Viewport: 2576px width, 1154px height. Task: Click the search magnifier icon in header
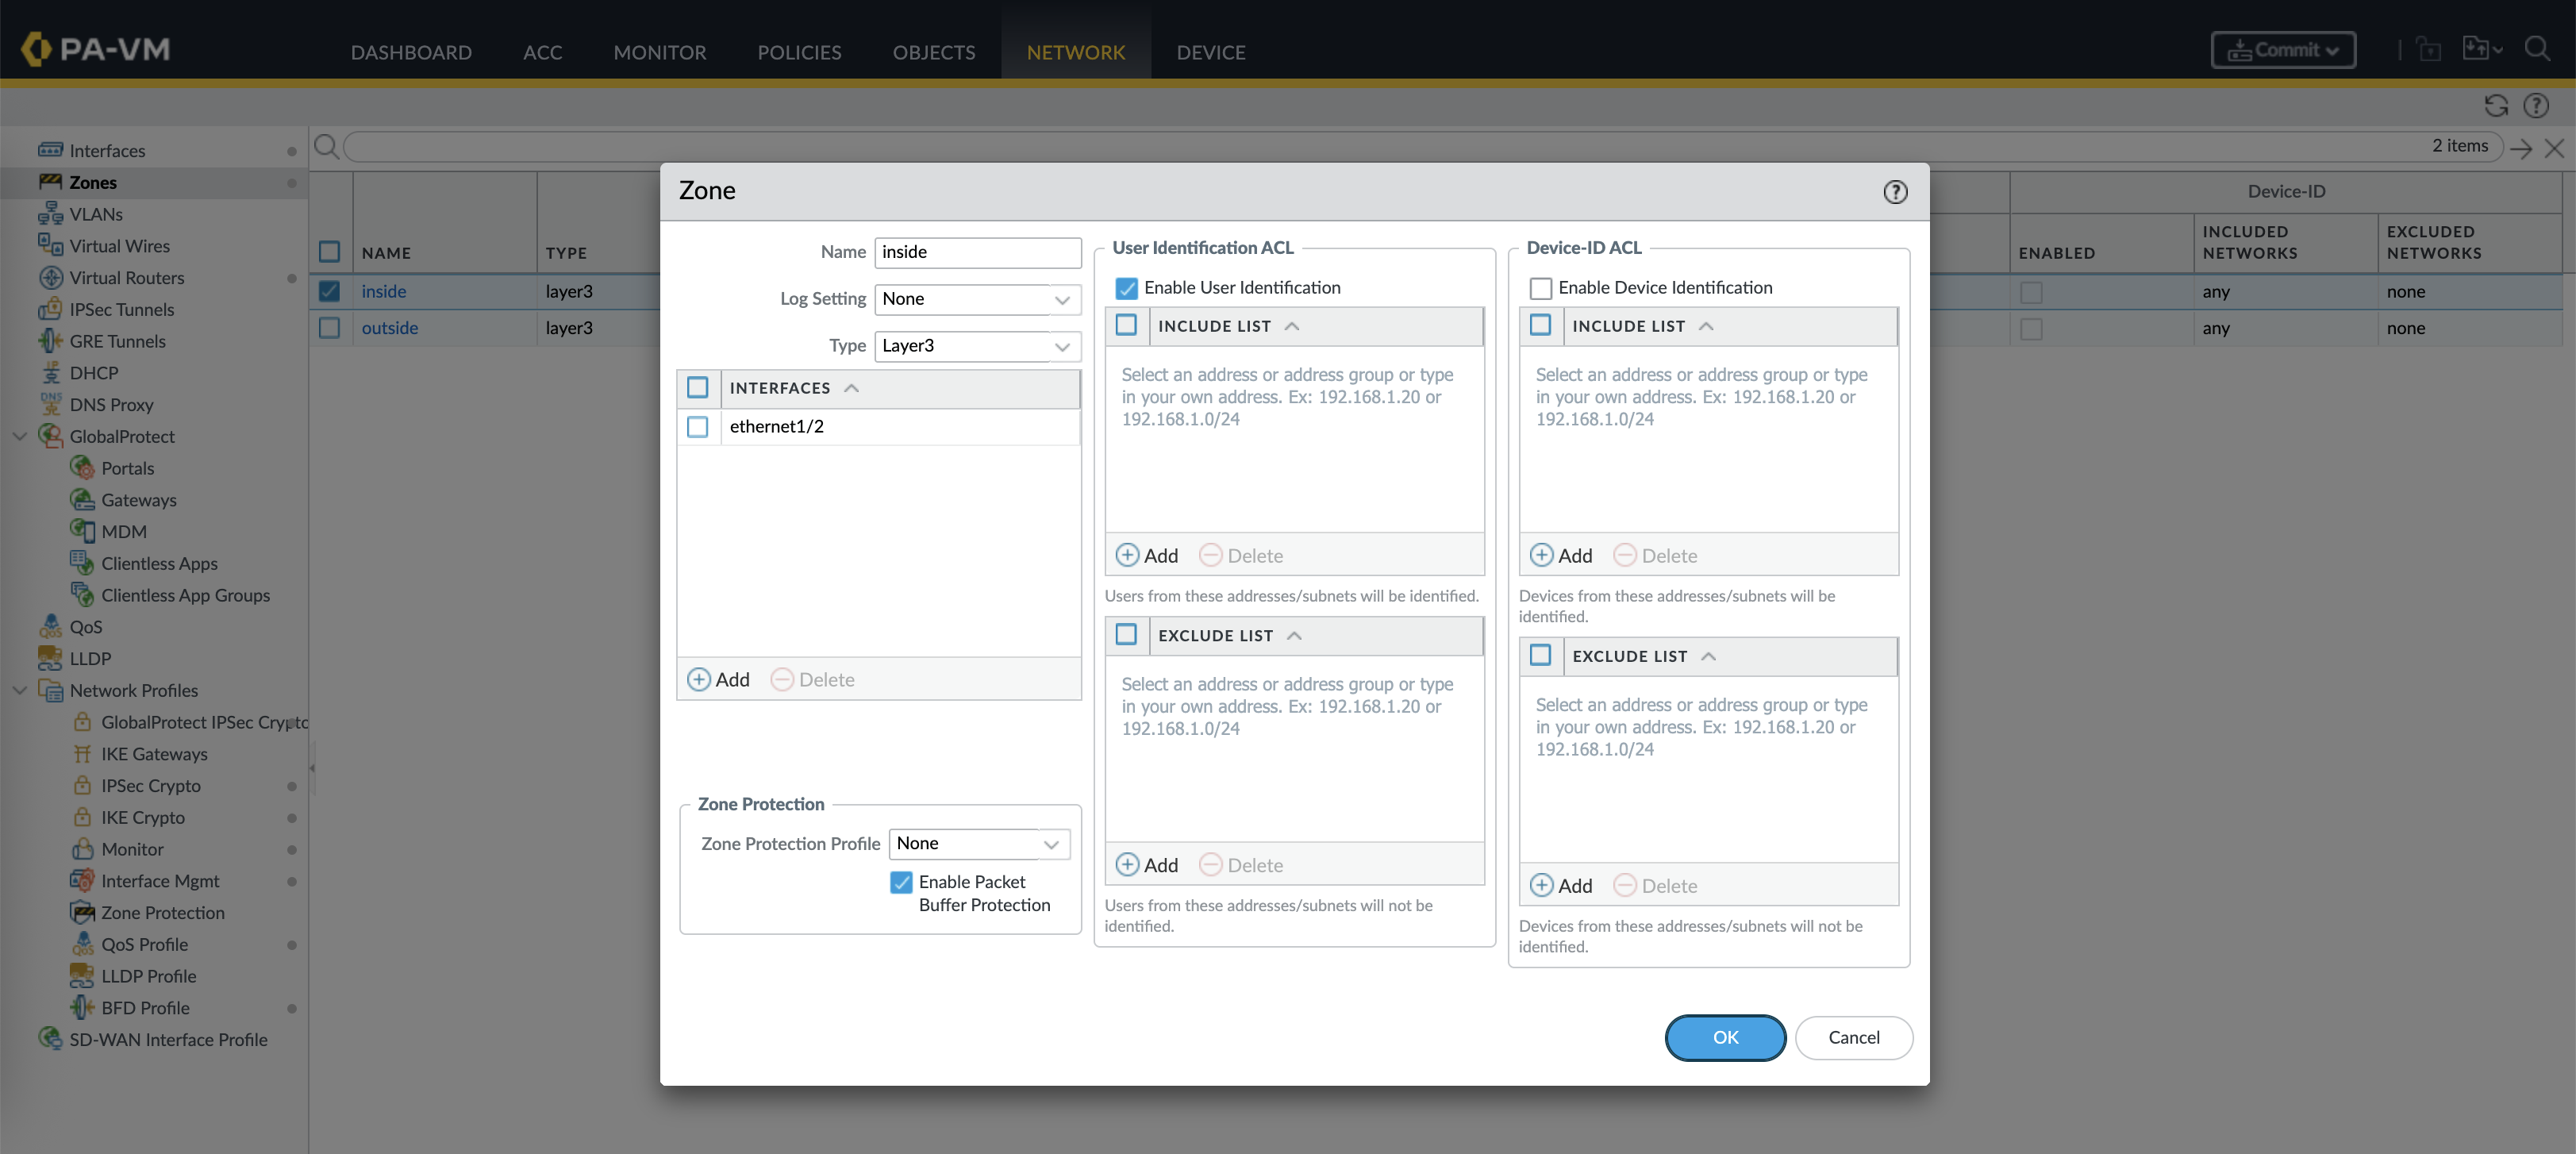coord(2537,49)
